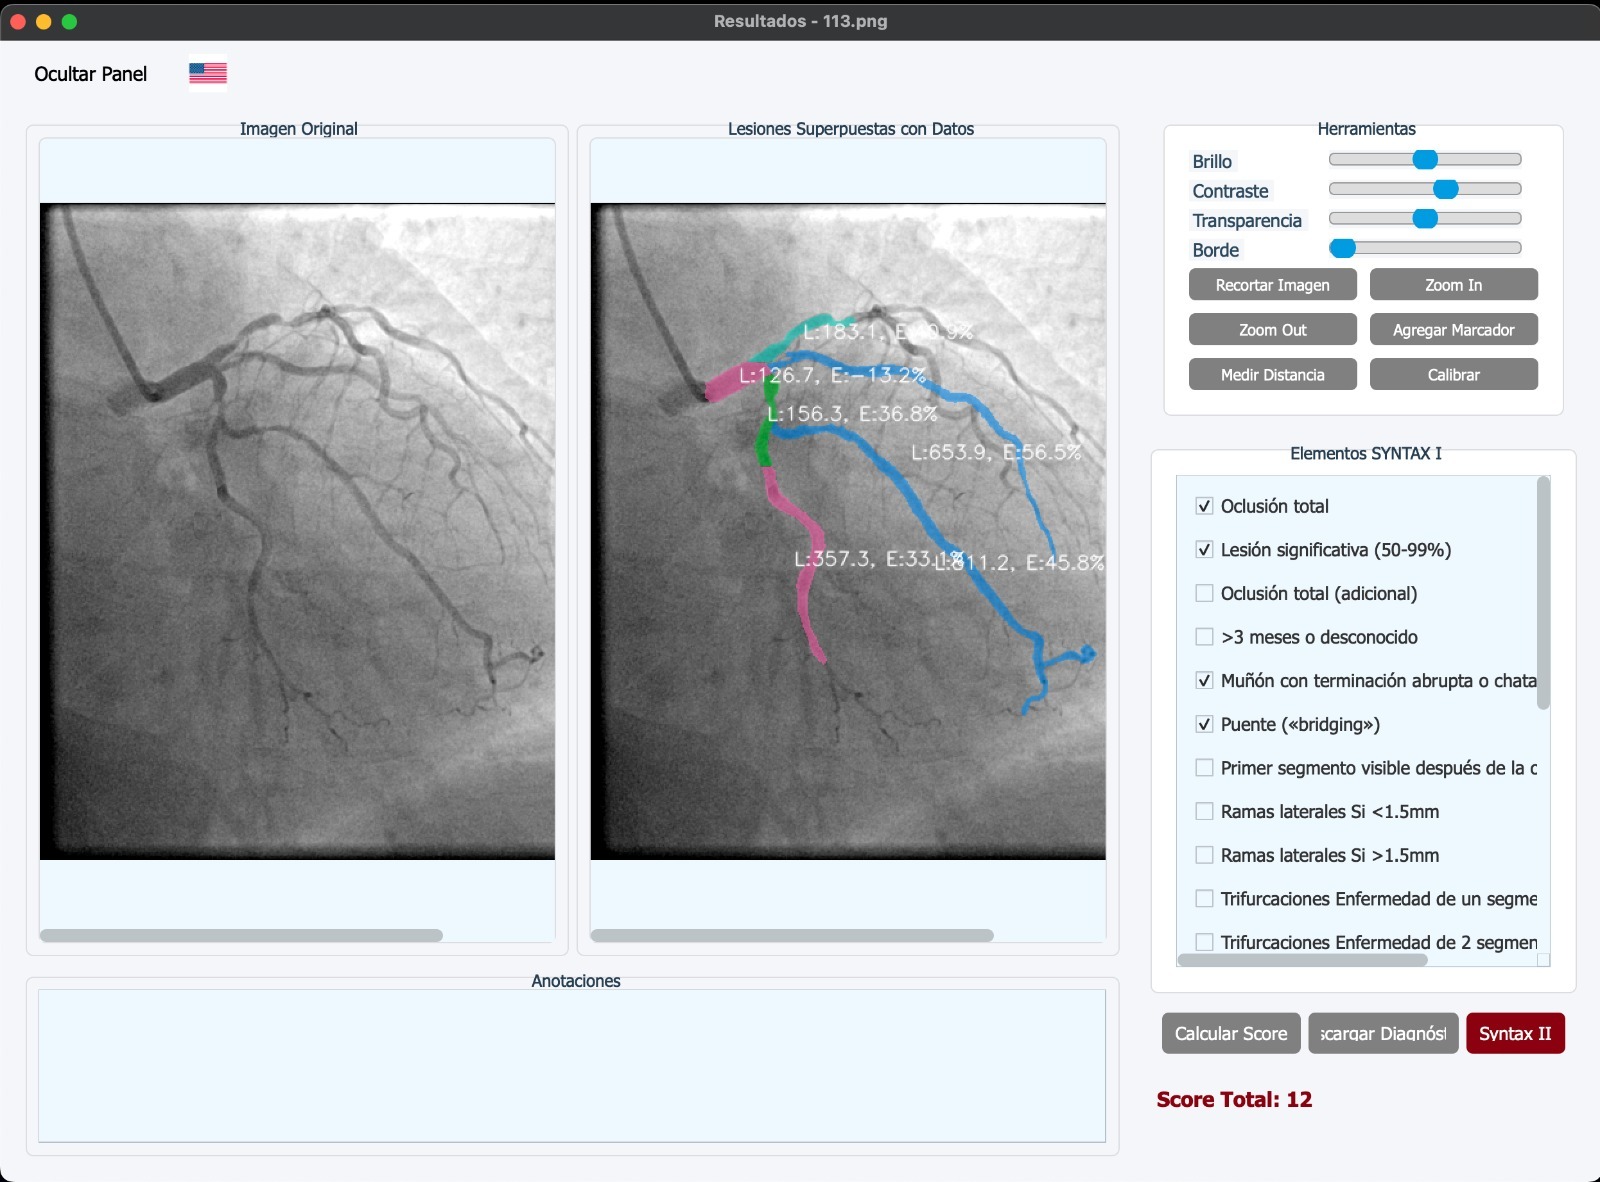The width and height of the screenshot is (1600, 1182).
Task: Activate the Medir Distancia tool
Action: point(1272,375)
